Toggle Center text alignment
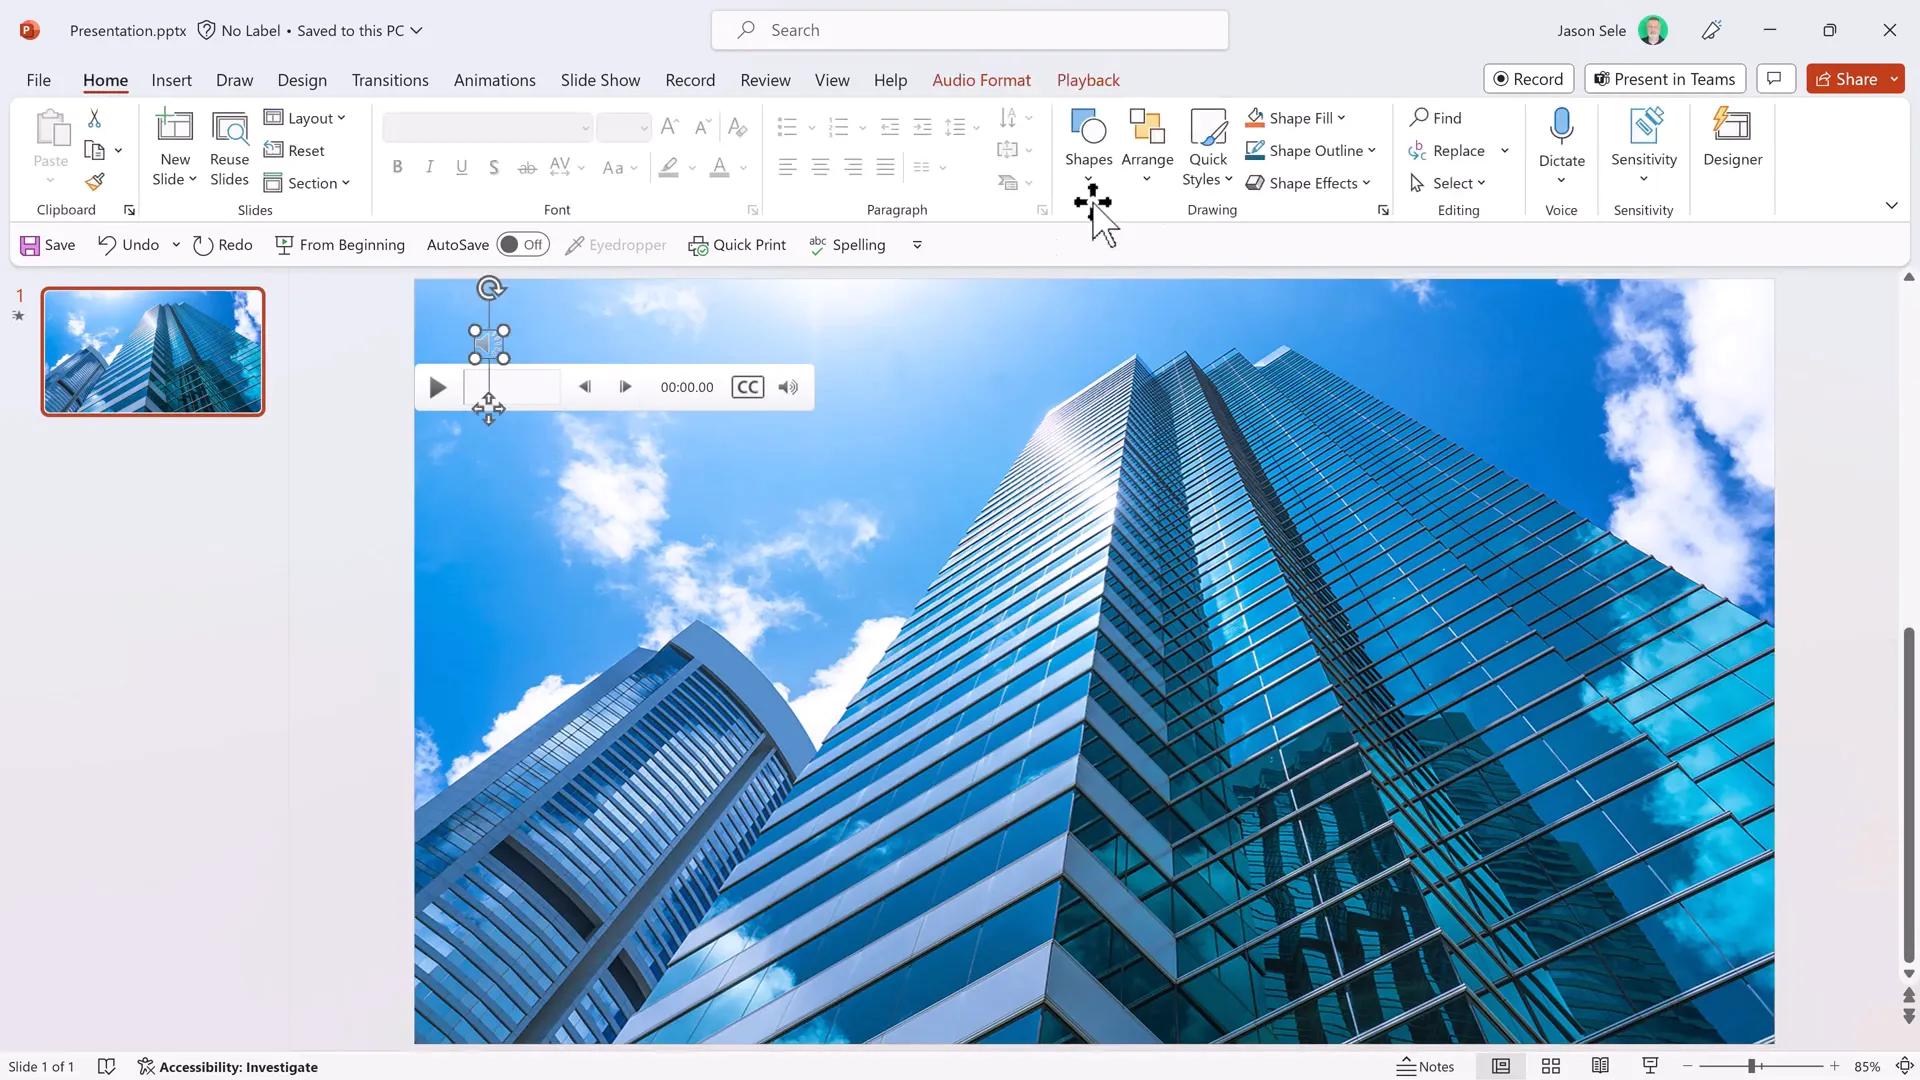This screenshot has height=1080, width=1920. tap(820, 167)
